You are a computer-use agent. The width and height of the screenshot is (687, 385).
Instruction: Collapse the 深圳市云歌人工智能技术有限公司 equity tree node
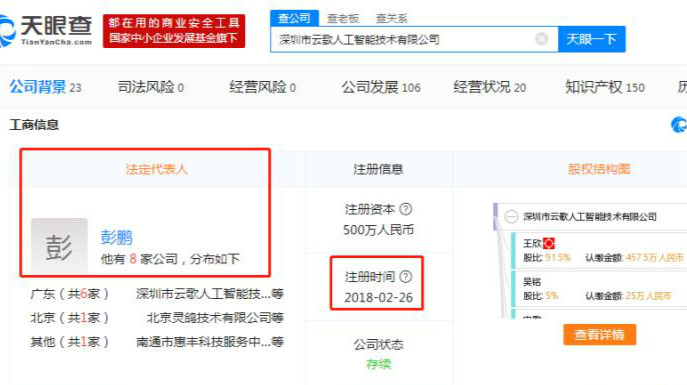(511, 217)
